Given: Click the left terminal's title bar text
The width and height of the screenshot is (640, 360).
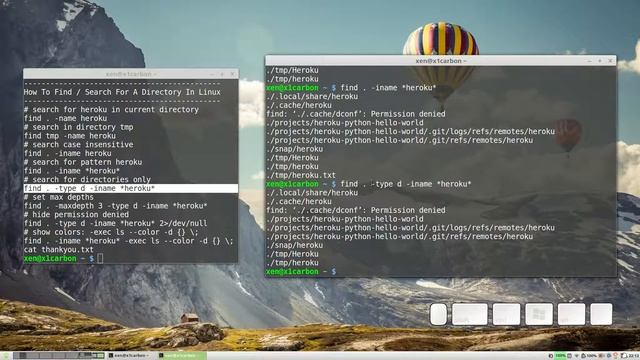Looking at the screenshot, I should 131,74.
